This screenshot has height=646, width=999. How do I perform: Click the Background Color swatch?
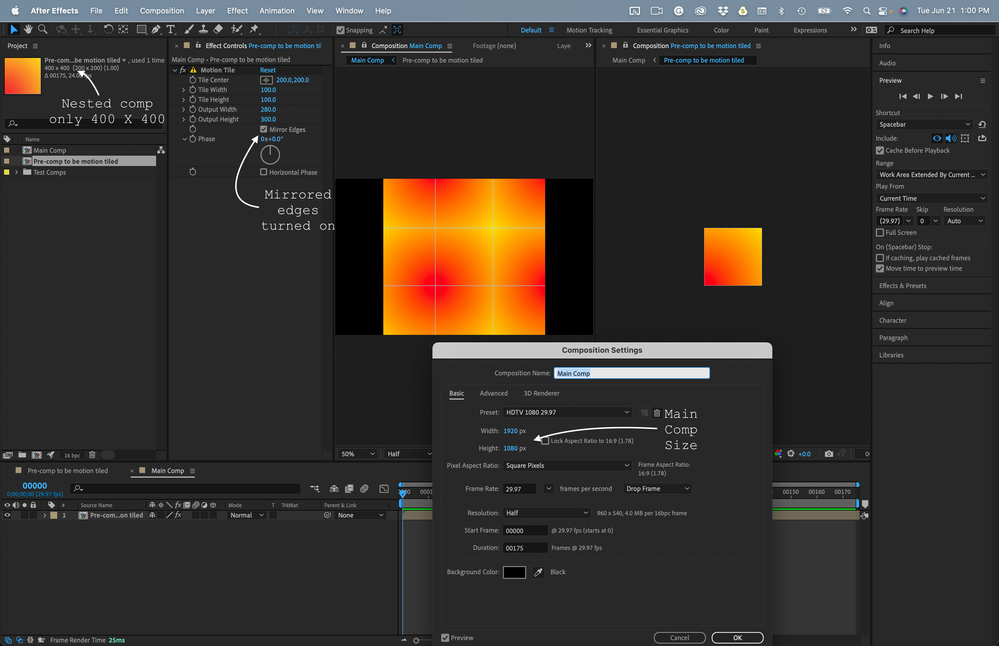(514, 572)
